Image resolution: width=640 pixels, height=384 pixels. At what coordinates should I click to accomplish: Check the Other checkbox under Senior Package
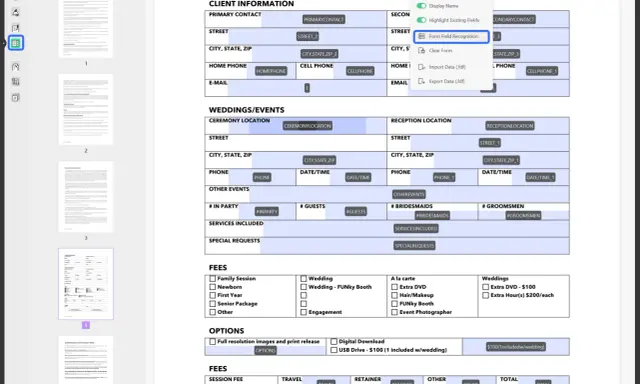point(213,312)
